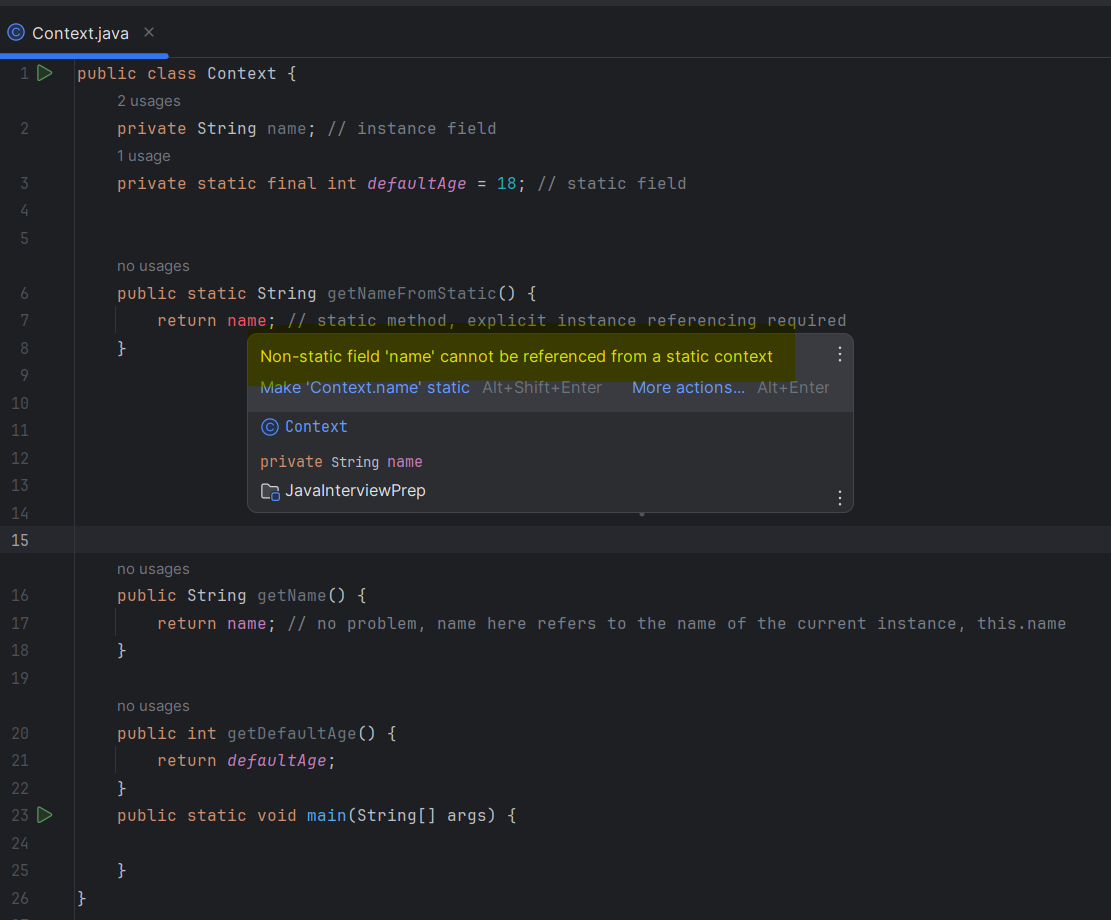This screenshot has height=920, width=1111.
Task: Open the kebab menu at popup bottom right
Action: pyautogui.click(x=839, y=497)
